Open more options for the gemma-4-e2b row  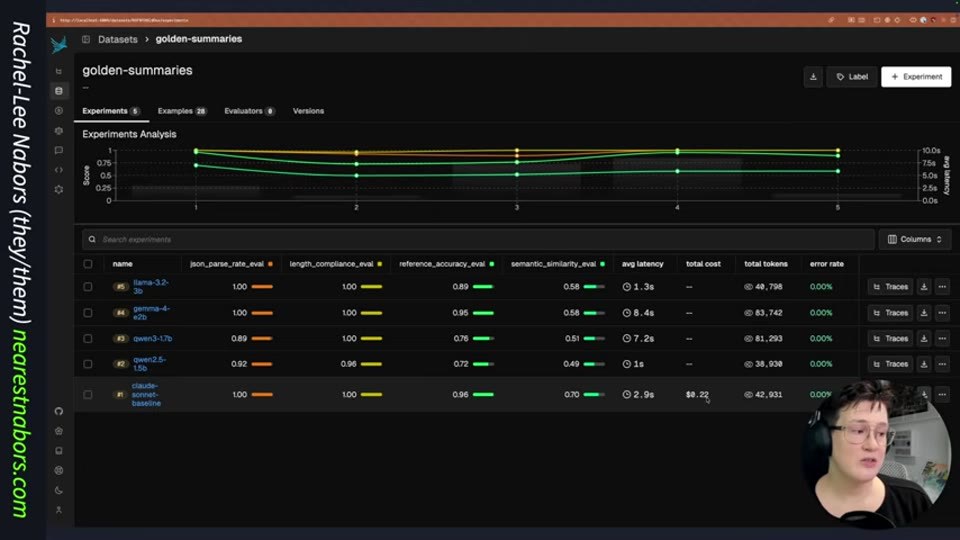(942, 313)
